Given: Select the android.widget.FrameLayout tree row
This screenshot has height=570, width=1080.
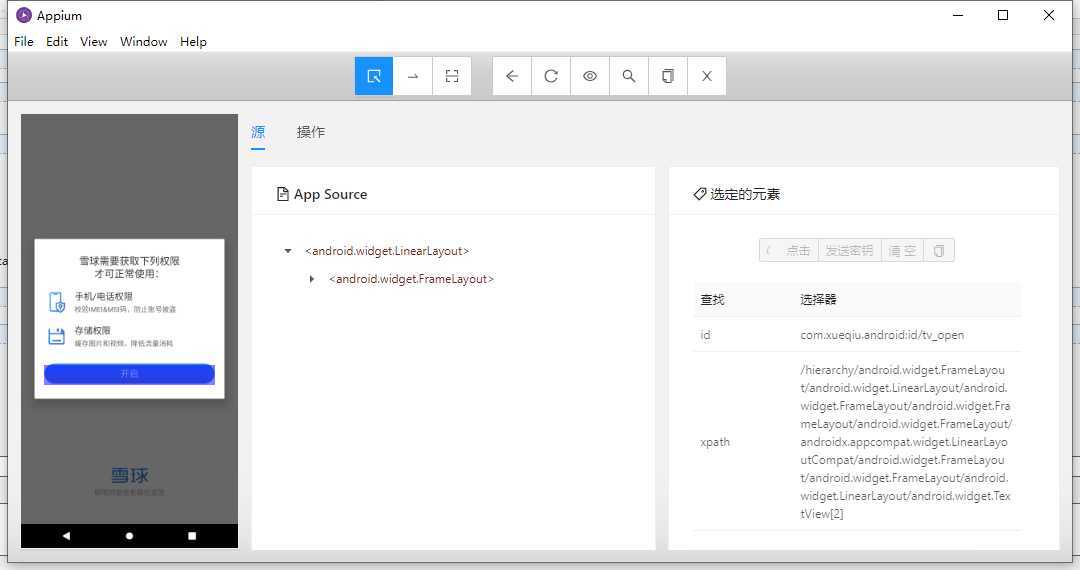Looking at the screenshot, I should [x=411, y=279].
